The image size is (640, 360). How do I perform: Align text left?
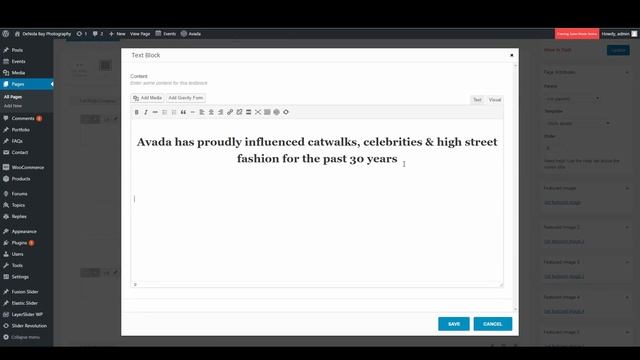coord(202,112)
